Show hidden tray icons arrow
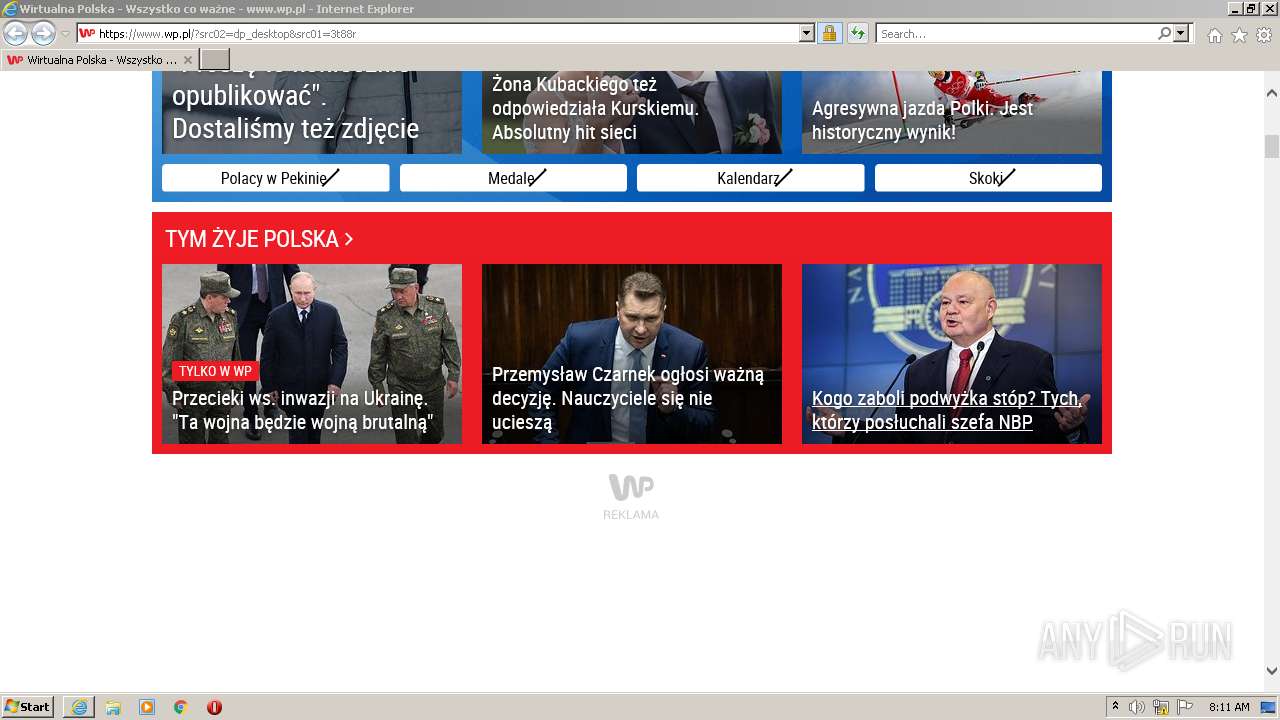 (1116, 707)
